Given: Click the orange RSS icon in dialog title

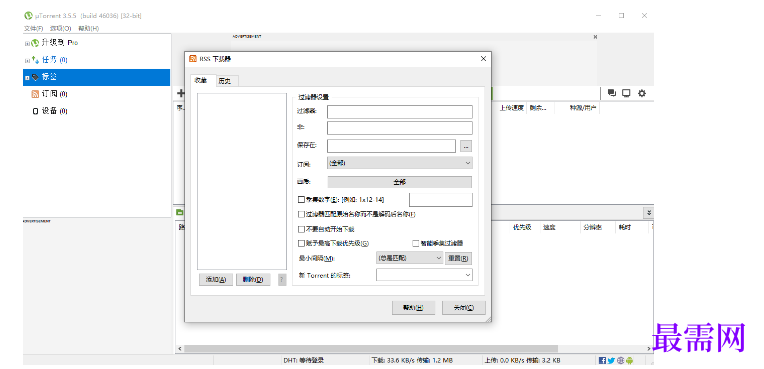Looking at the screenshot, I should (x=193, y=58).
